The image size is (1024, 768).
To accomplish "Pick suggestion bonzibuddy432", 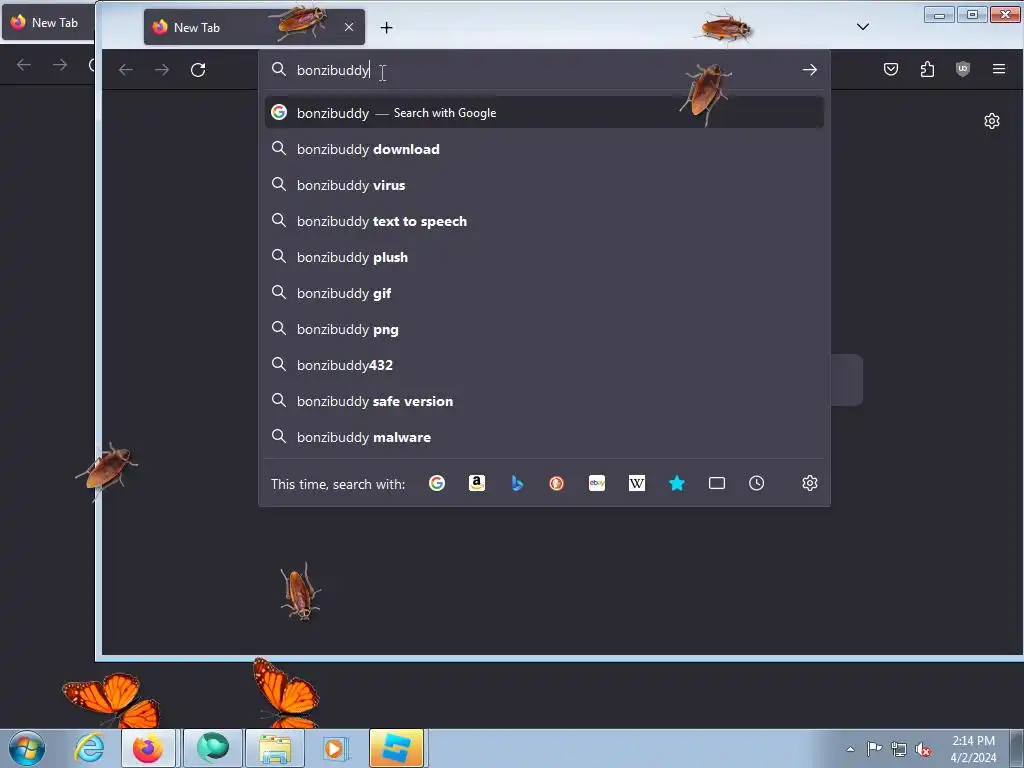I will [x=544, y=365].
